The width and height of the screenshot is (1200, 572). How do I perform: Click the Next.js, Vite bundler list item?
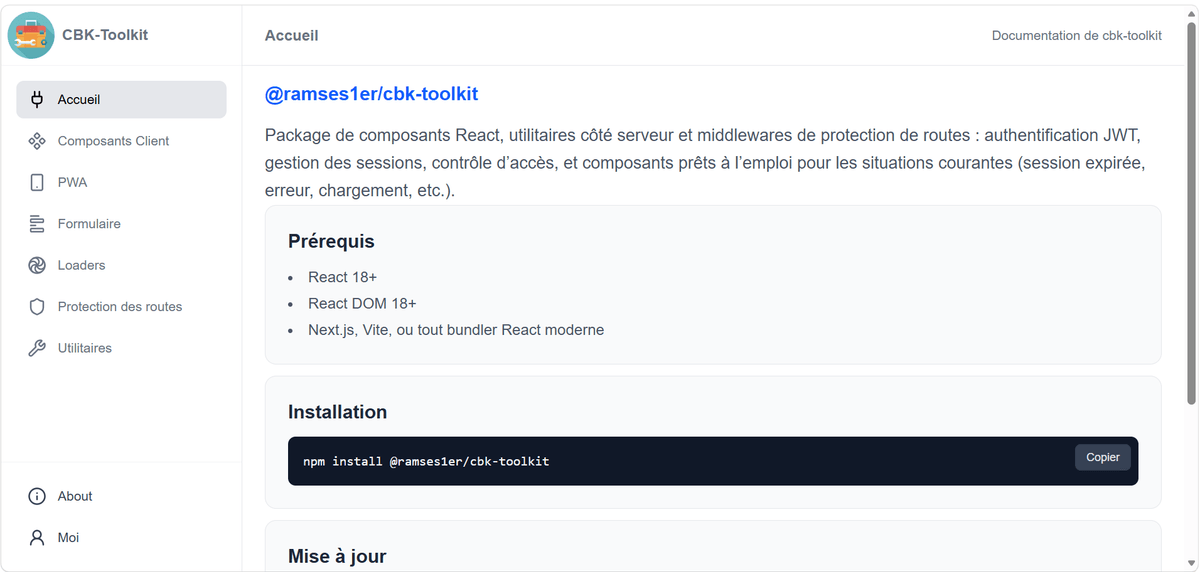(x=456, y=329)
